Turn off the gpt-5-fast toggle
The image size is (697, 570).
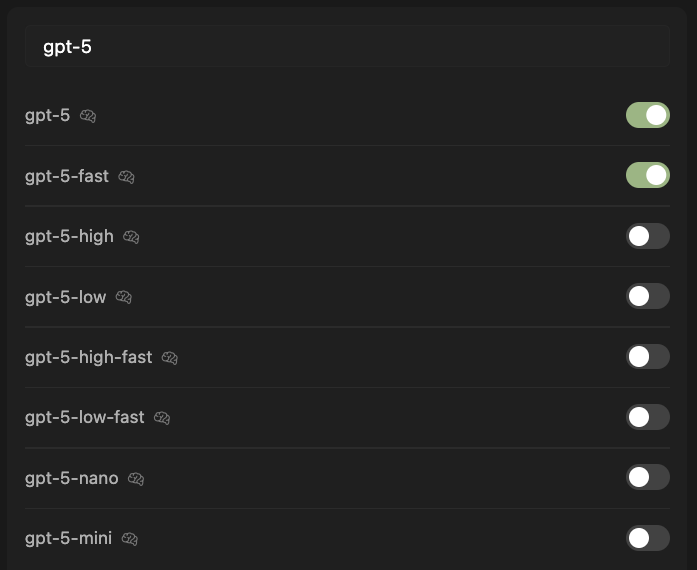[x=648, y=175]
